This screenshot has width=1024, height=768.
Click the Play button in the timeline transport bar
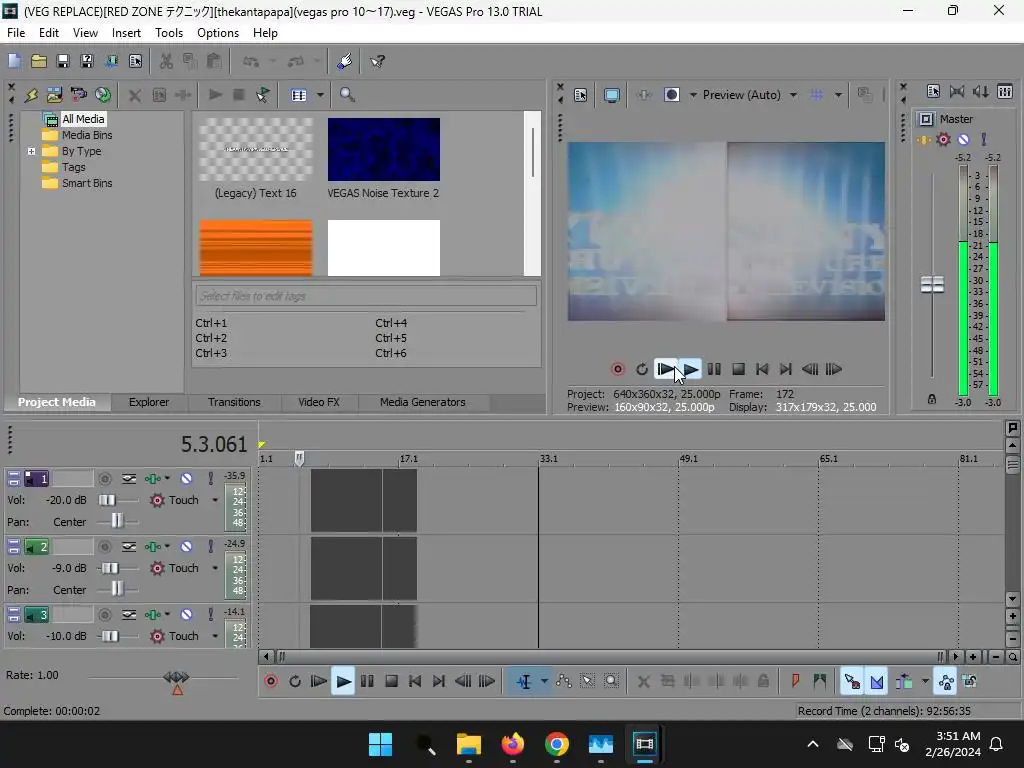[343, 682]
